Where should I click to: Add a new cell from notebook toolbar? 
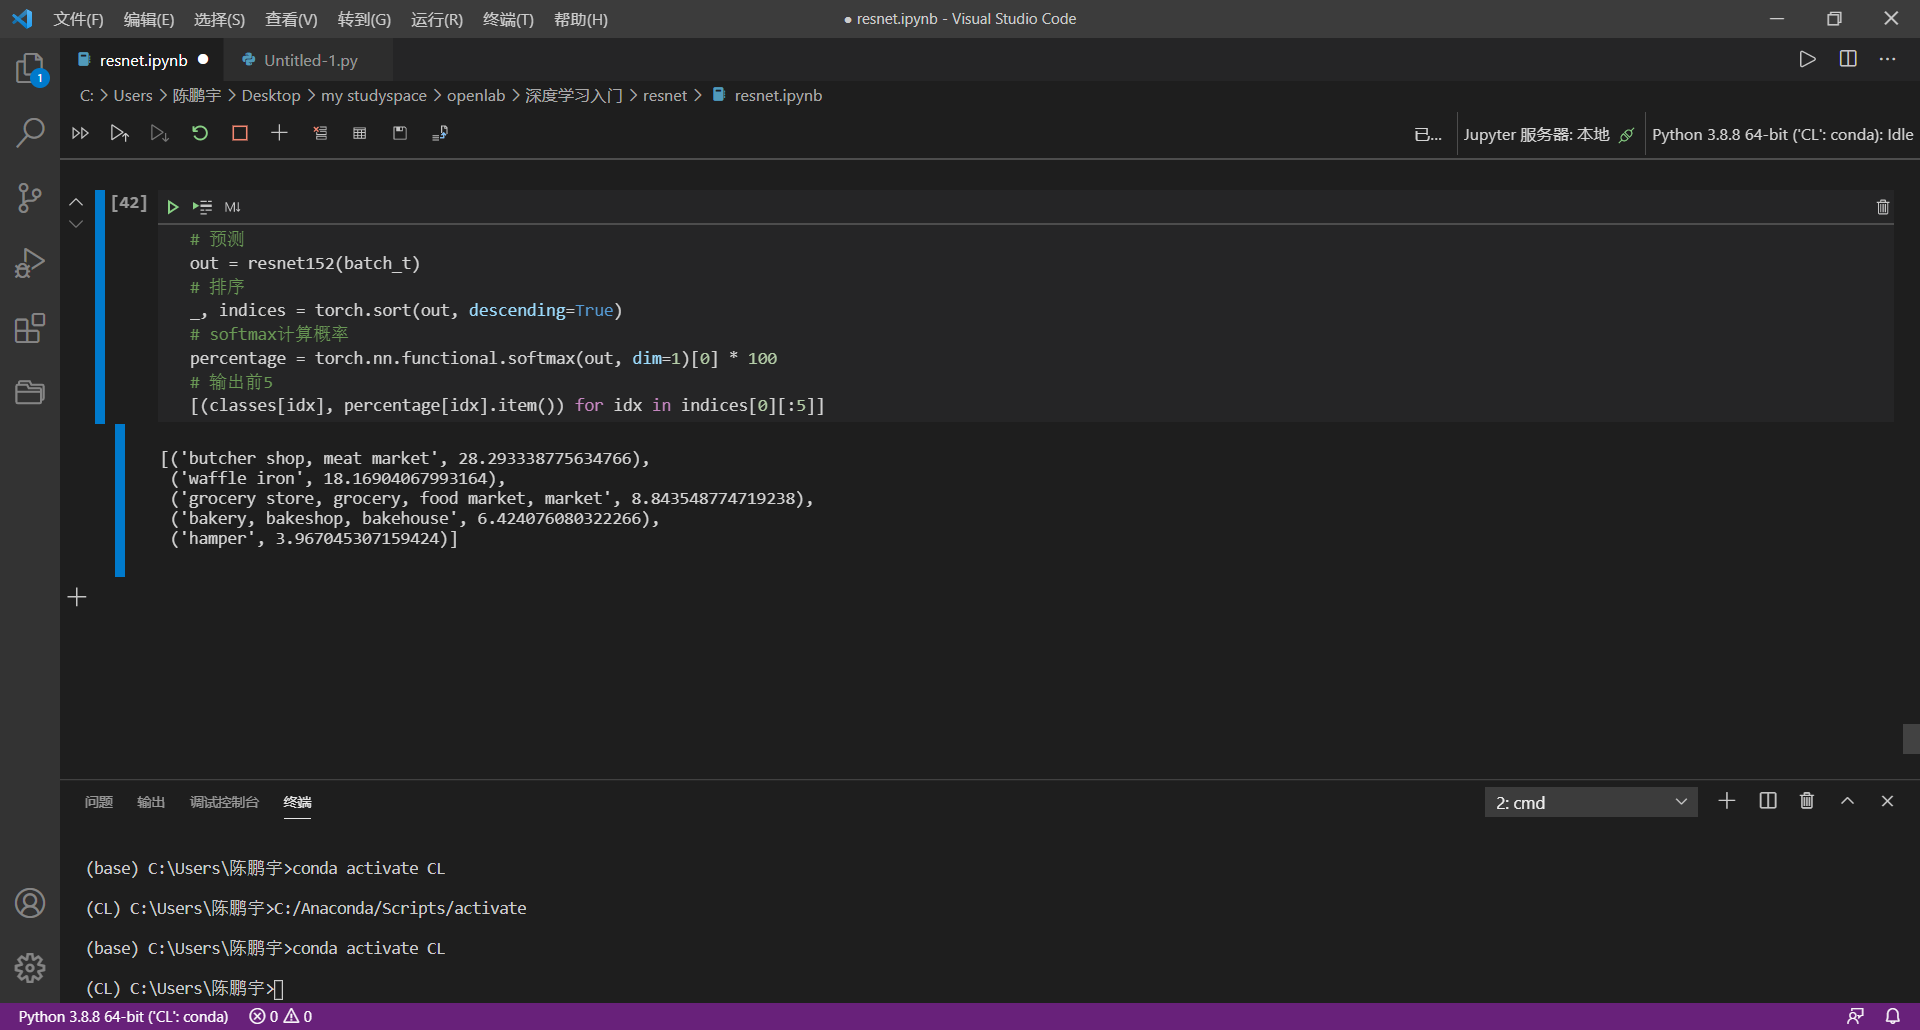coord(279,133)
